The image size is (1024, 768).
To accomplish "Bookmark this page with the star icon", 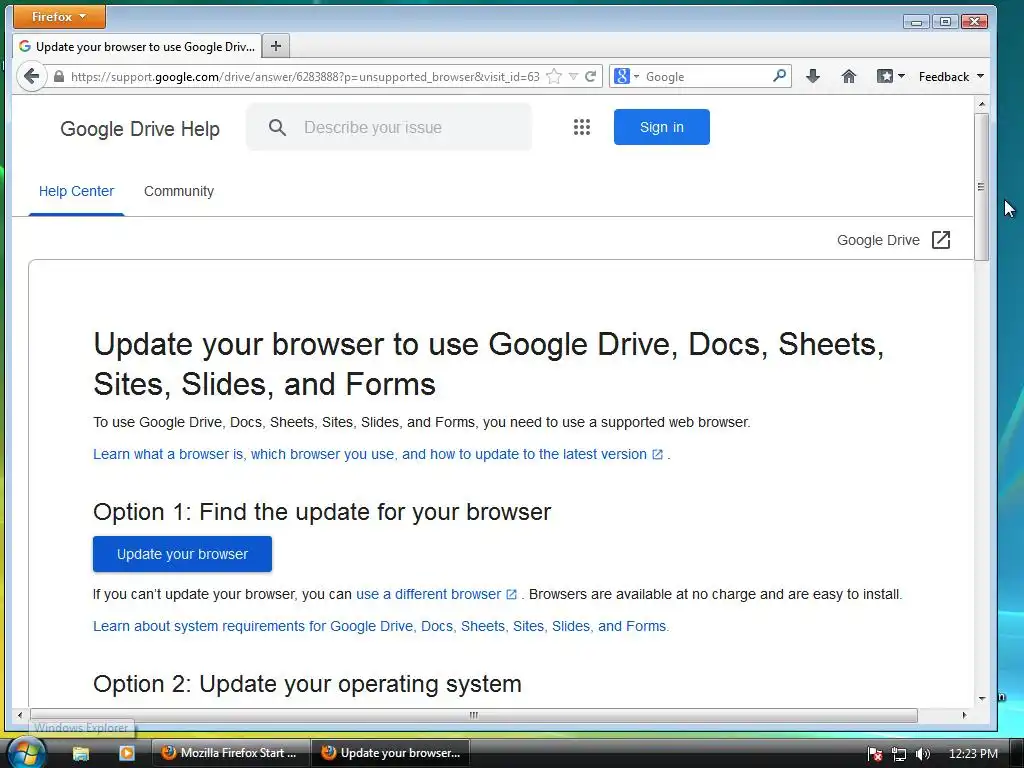I will pos(554,76).
